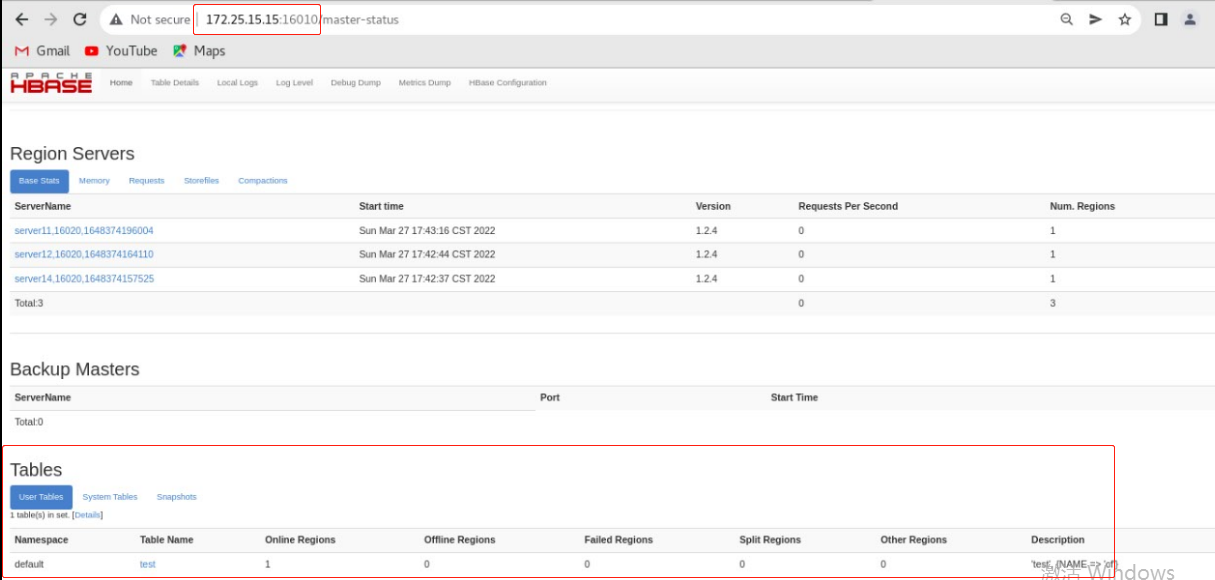Open Debug Dump in the nav bar
Image resolution: width=1215 pixels, height=580 pixels.
coord(356,83)
